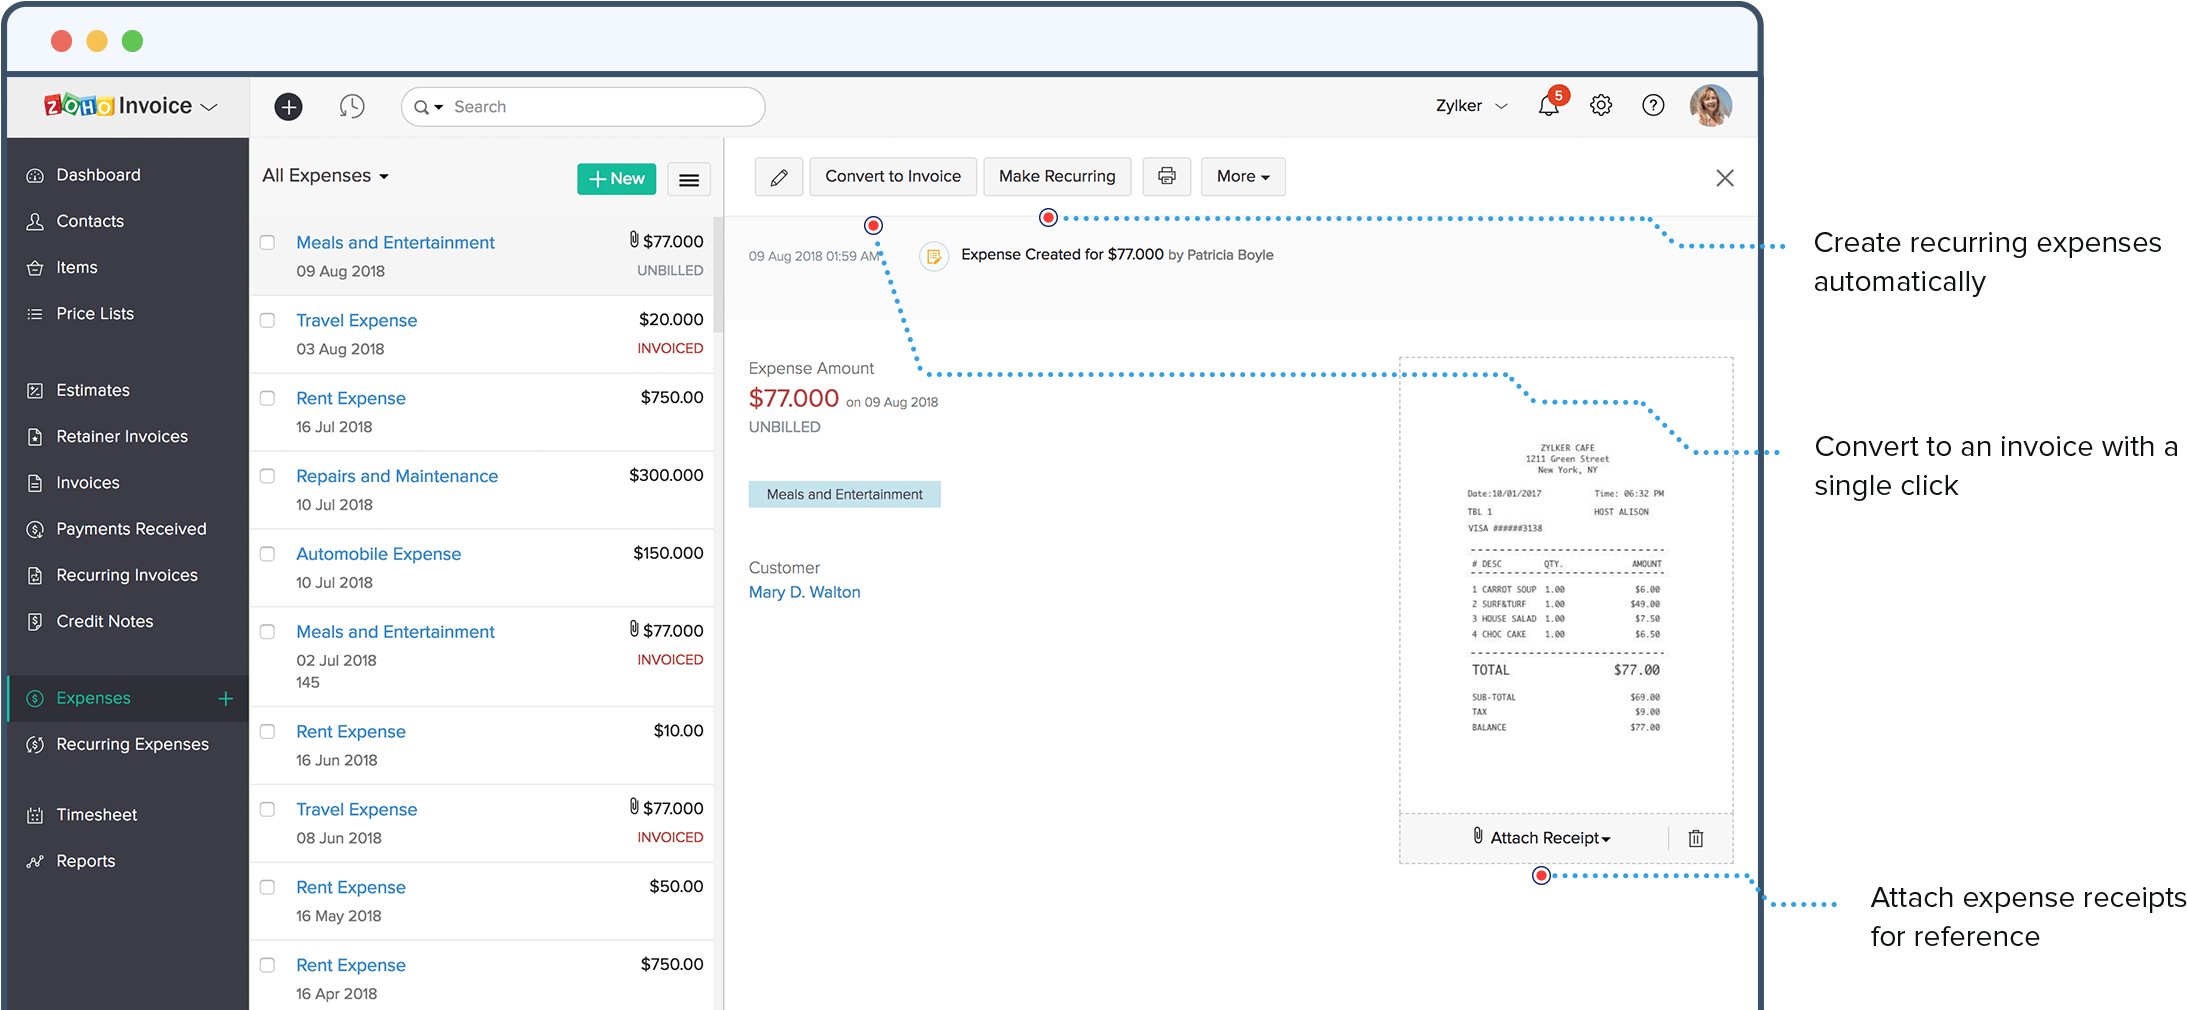The image size is (2187, 1010).
Task: Check the Travel Expense 03 Aug checkbox
Action: coord(267,320)
